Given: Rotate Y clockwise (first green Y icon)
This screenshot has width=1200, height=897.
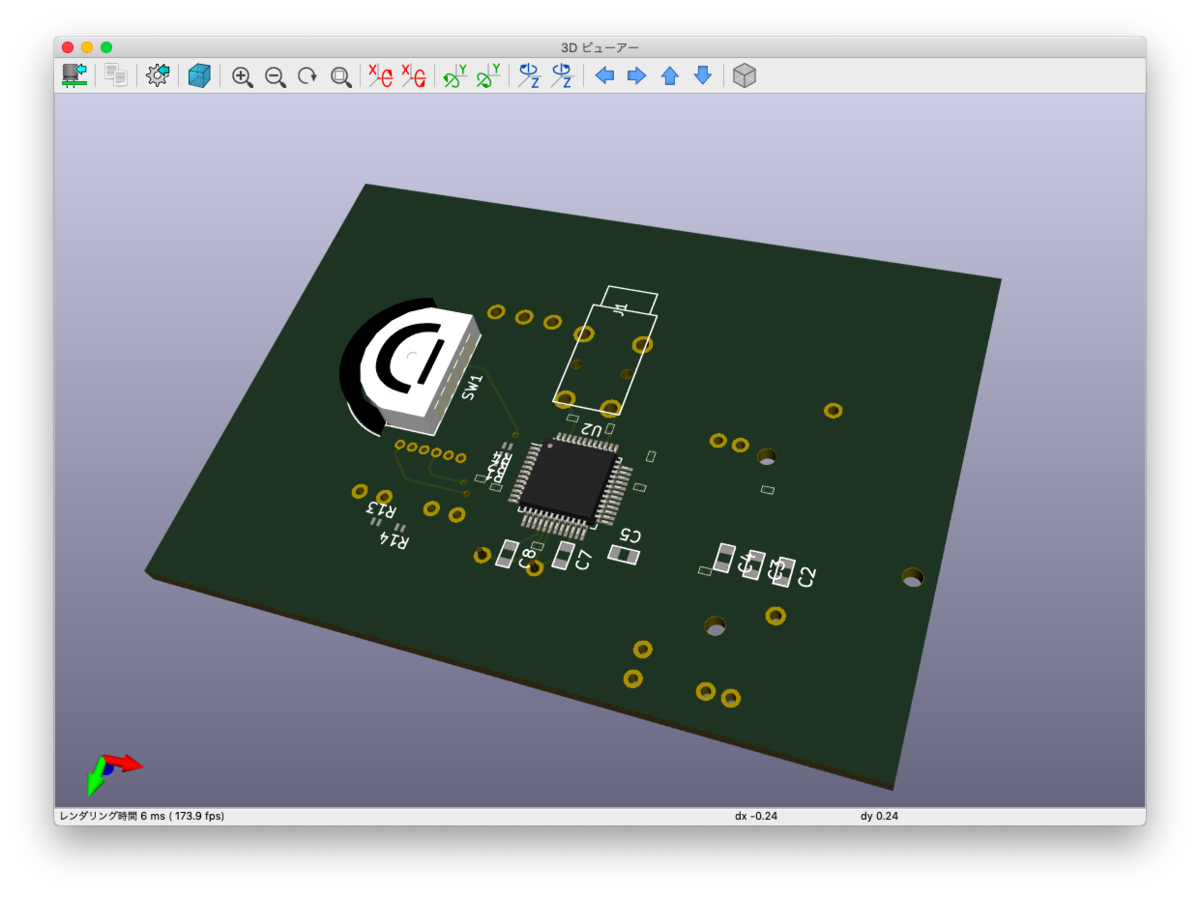Looking at the screenshot, I should (455, 76).
